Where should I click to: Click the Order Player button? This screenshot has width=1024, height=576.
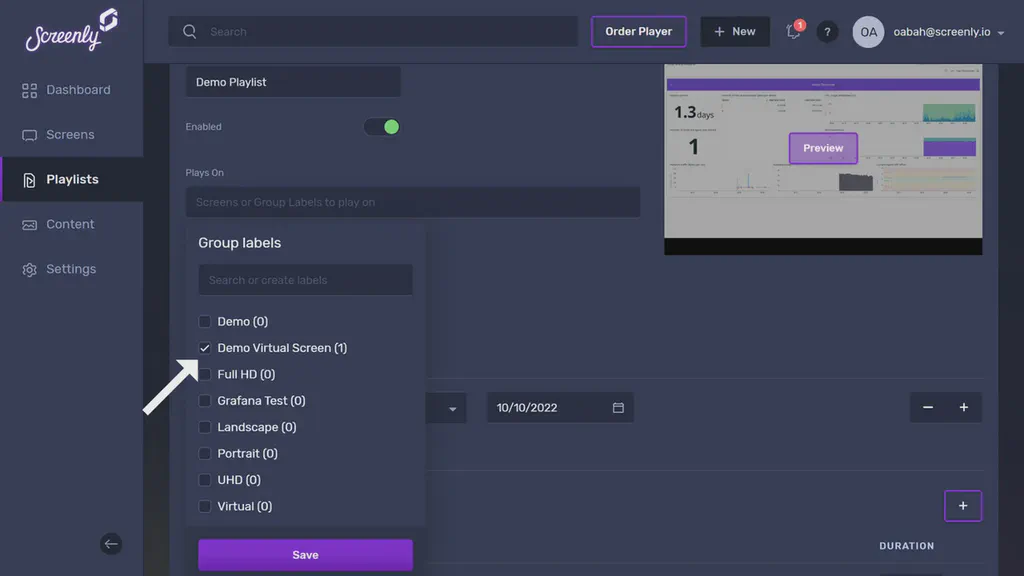coord(638,31)
